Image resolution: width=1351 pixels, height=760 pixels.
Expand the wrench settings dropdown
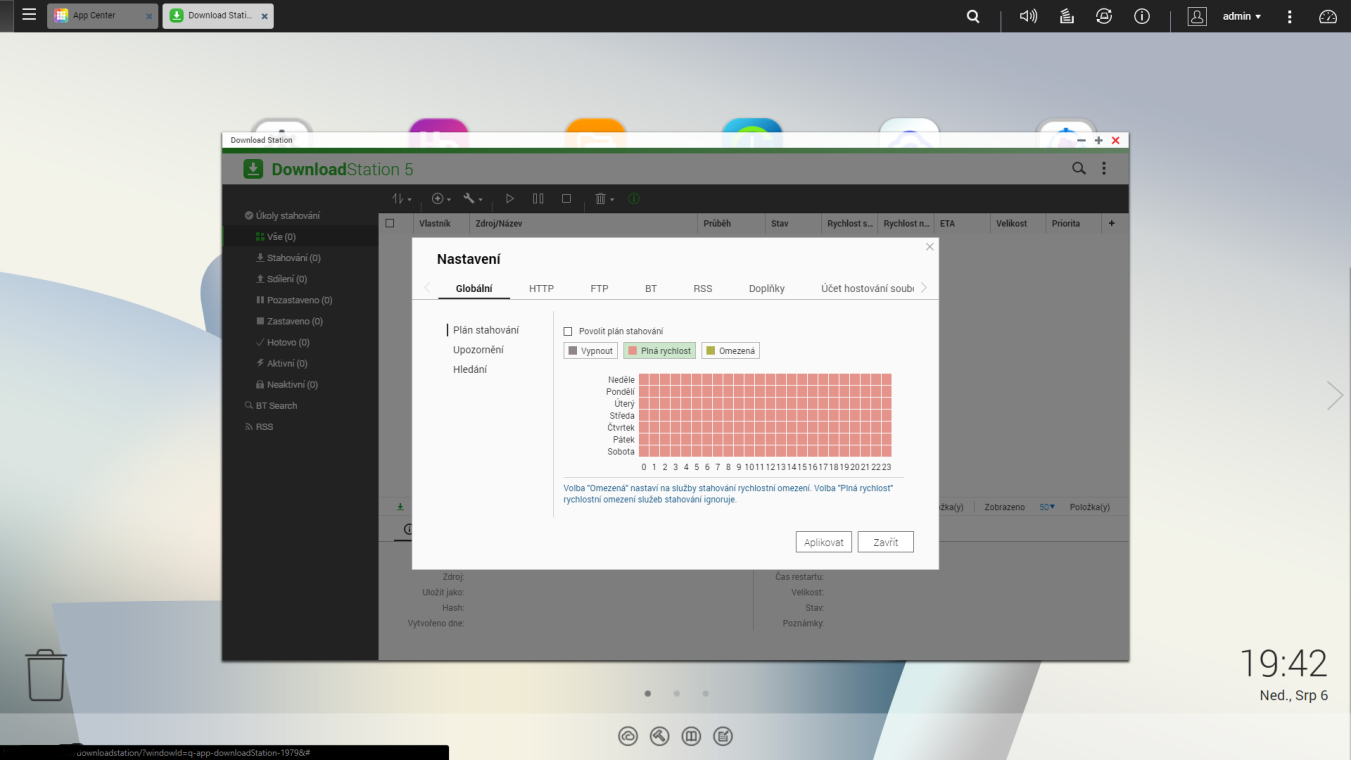[x=473, y=199]
